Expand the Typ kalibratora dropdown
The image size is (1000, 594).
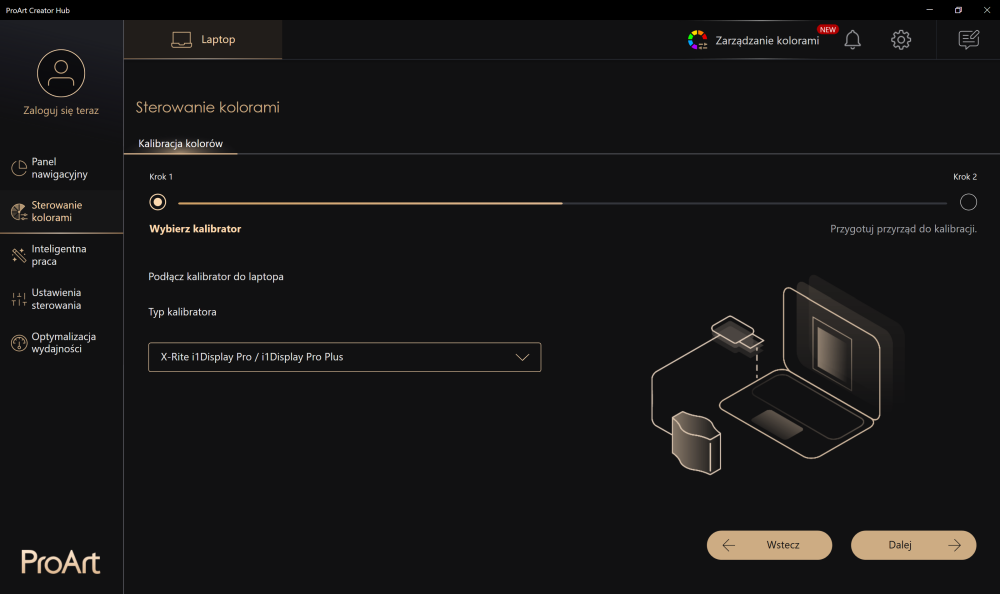pos(344,357)
